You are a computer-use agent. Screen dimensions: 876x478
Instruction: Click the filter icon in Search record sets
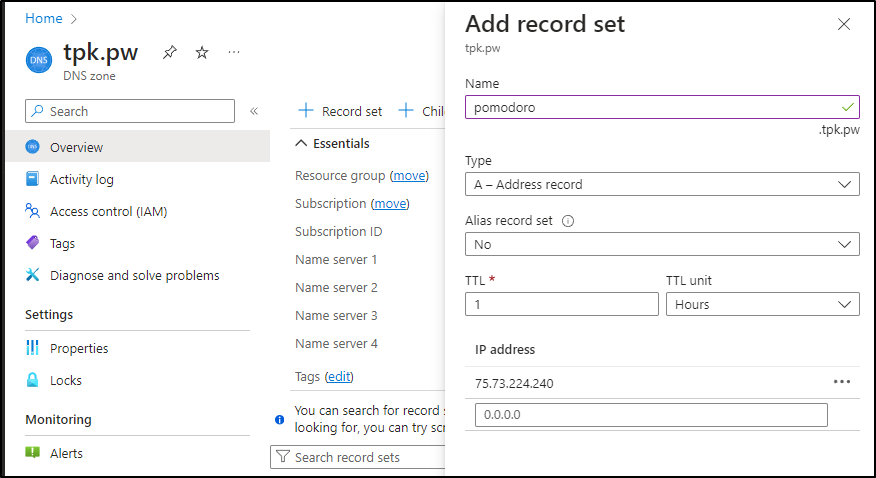(283, 457)
